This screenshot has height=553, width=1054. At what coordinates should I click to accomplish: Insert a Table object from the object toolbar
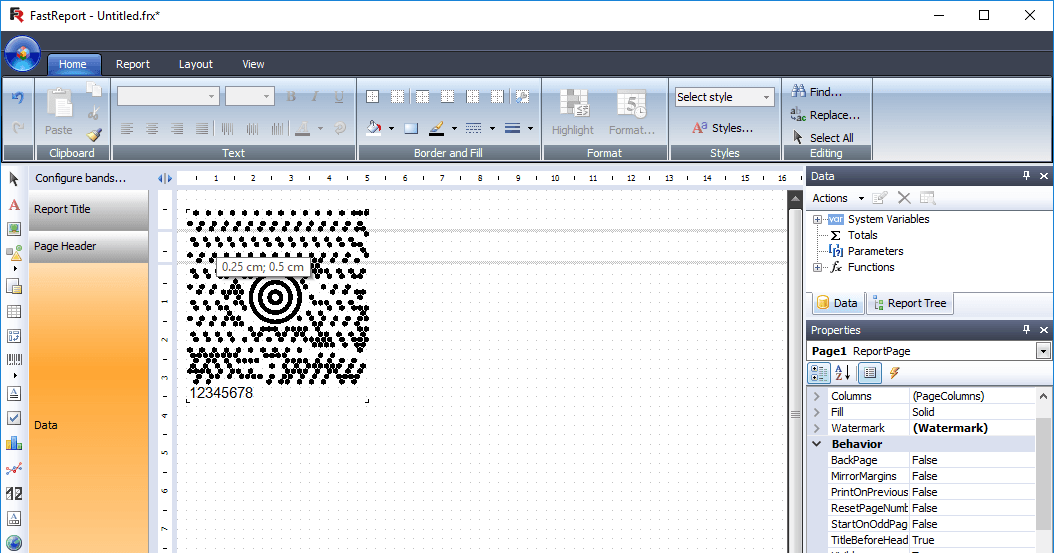(13, 312)
